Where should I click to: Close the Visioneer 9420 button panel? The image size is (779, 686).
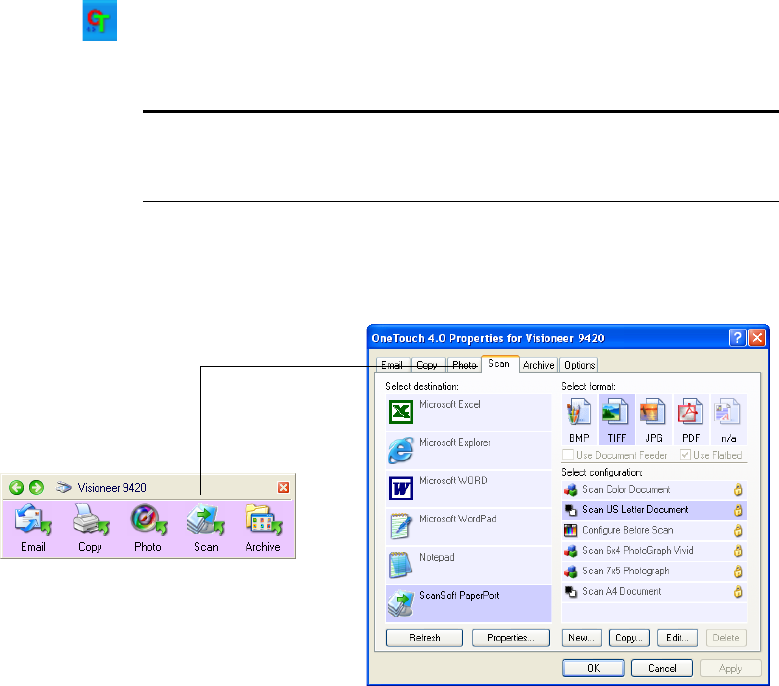pos(283,487)
